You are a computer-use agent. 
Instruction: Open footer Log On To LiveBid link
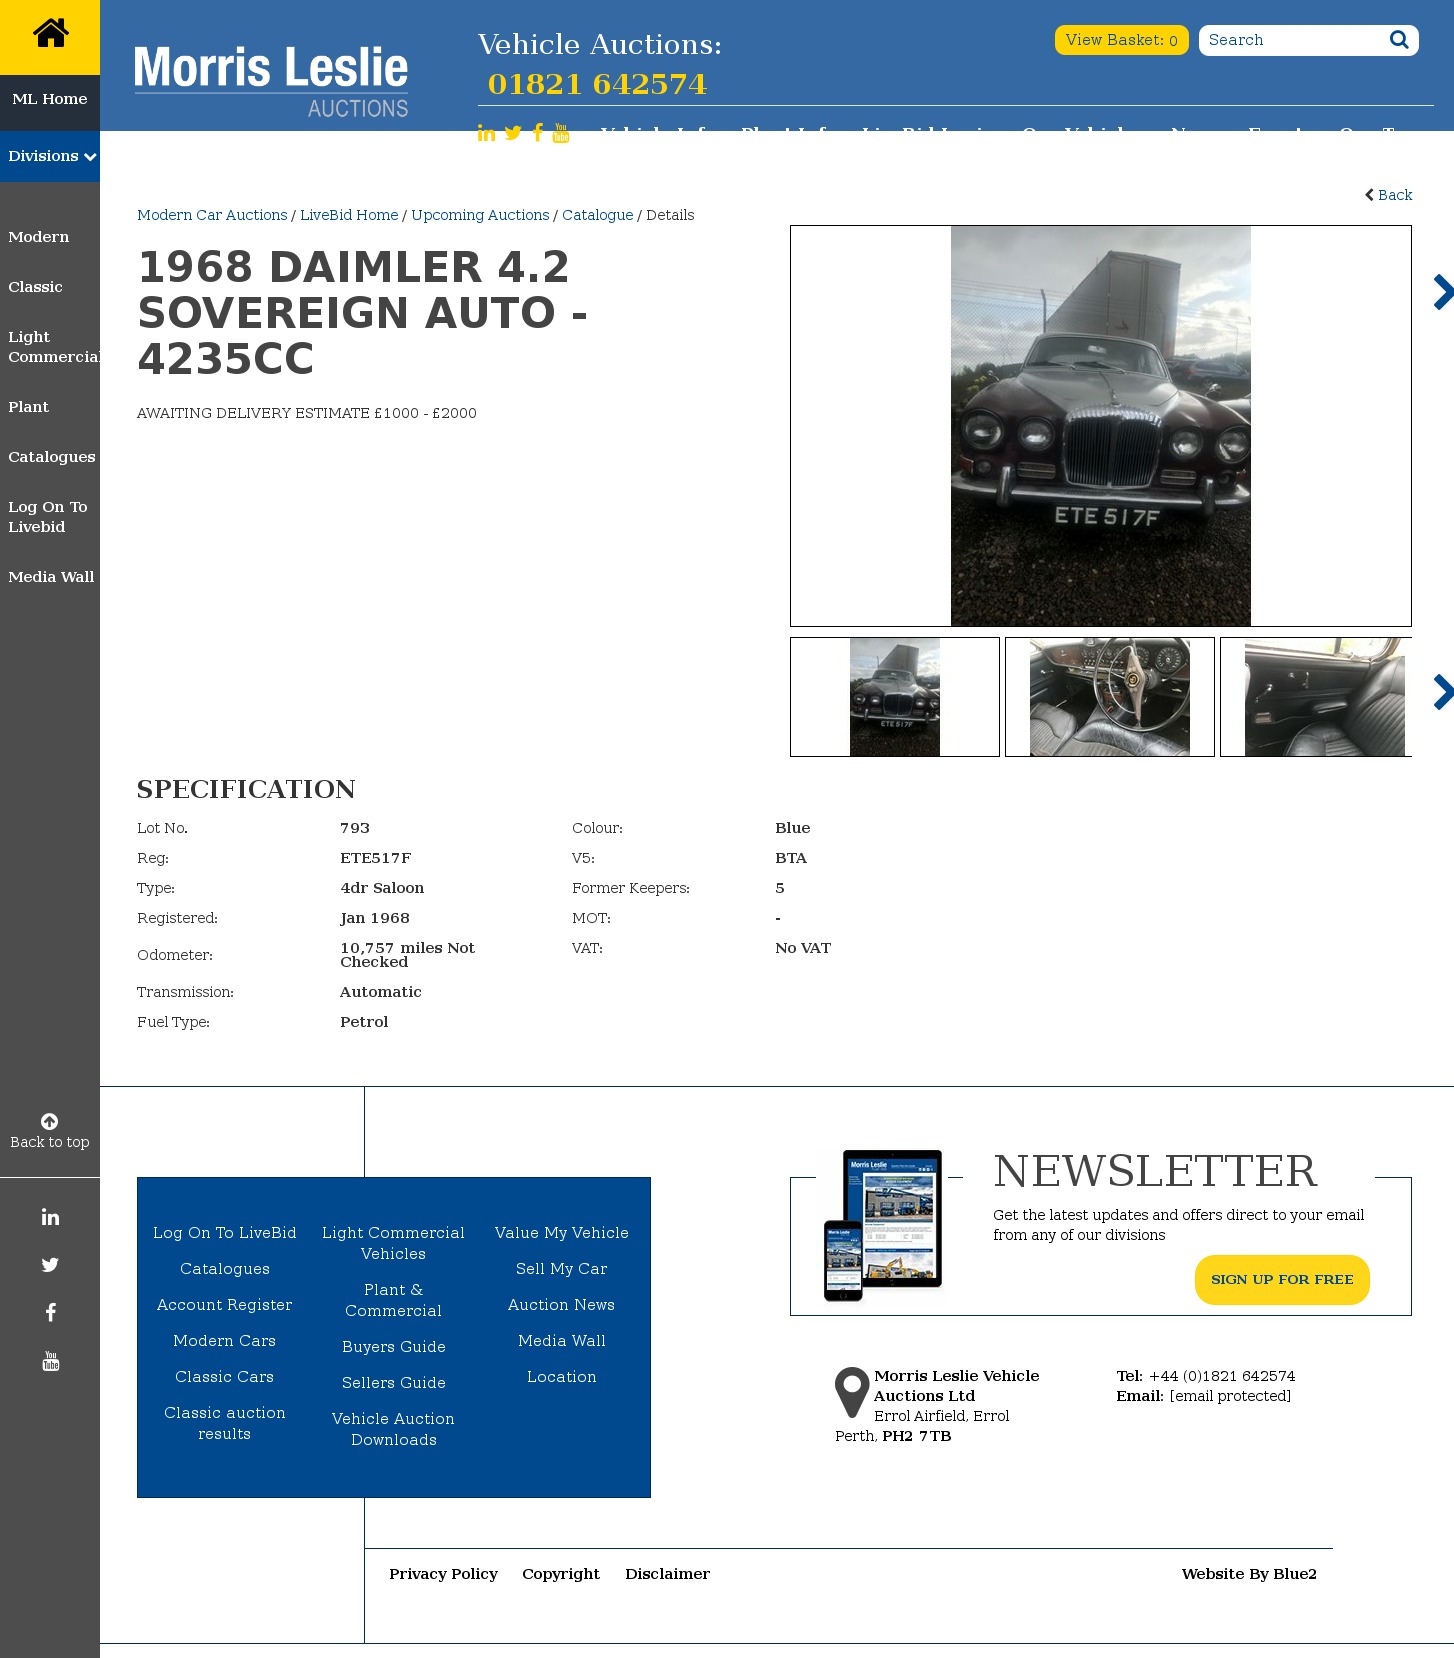pos(225,1233)
